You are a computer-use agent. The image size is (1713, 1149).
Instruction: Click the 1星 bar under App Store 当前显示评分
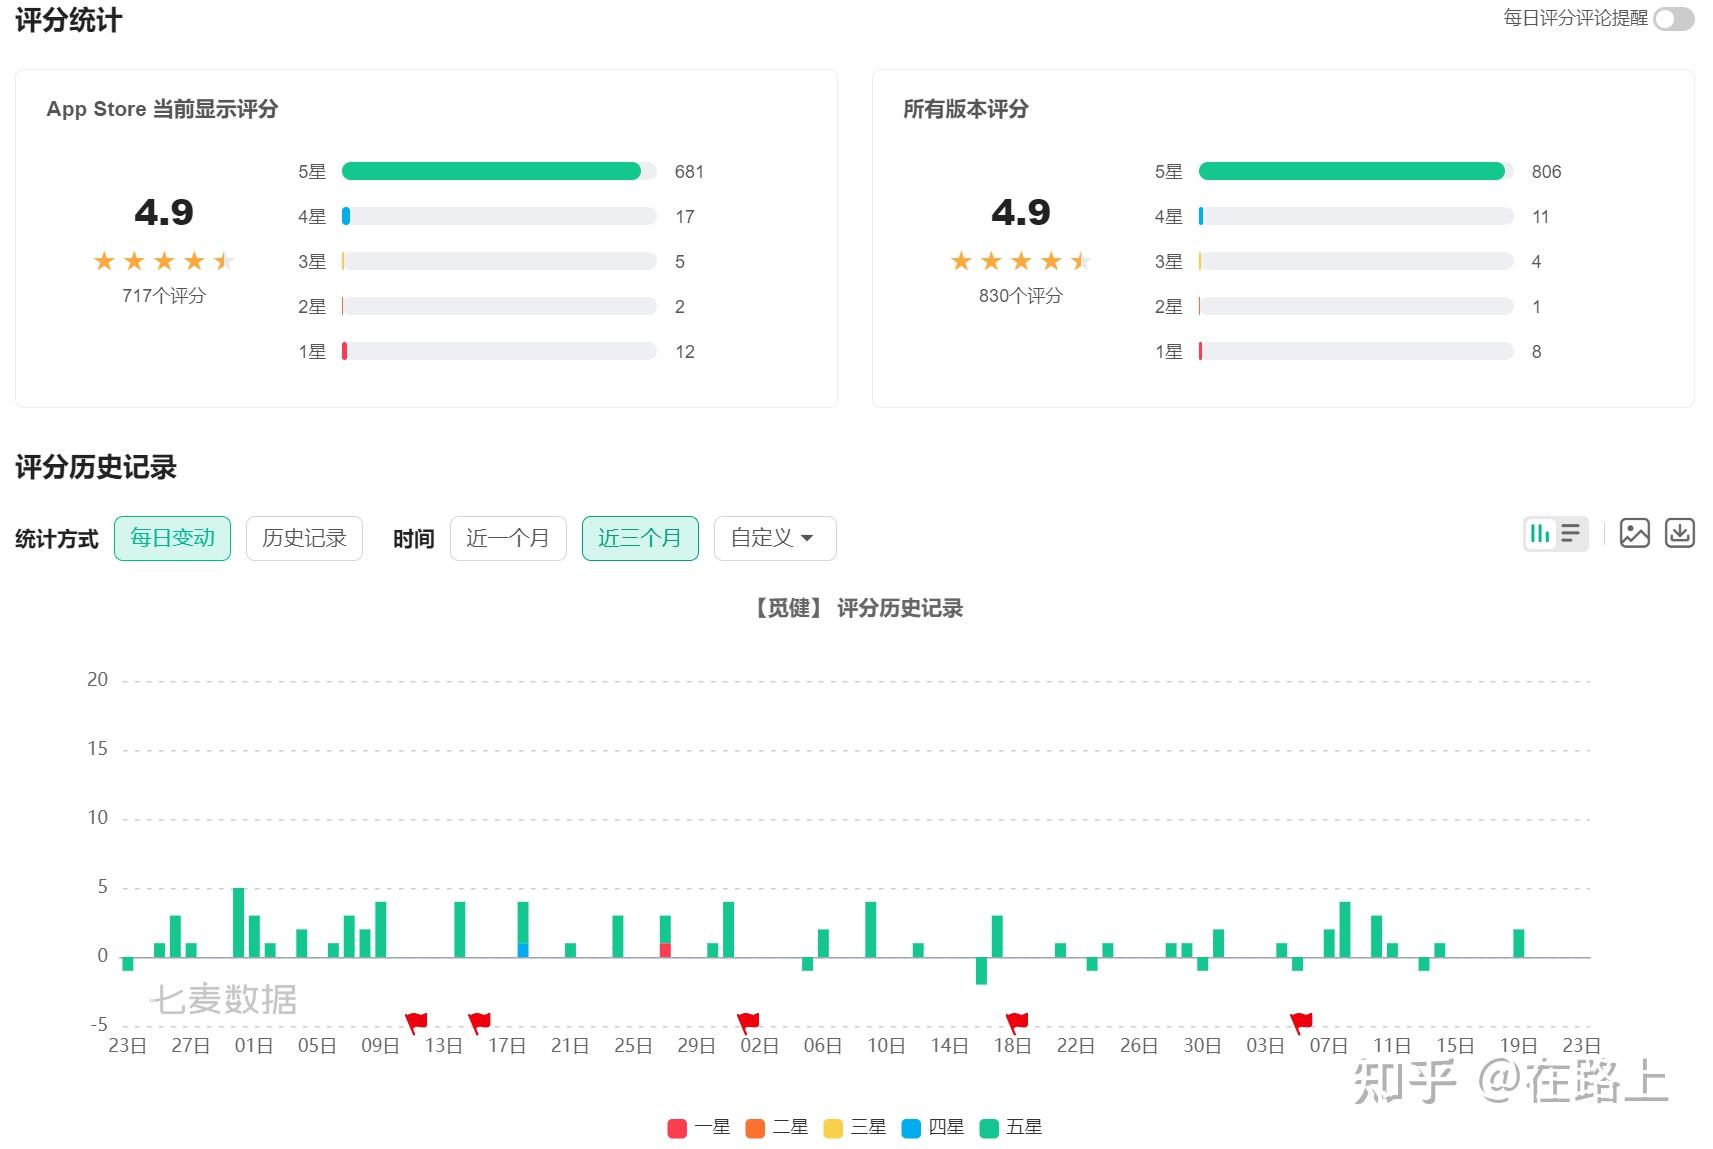click(x=499, y=352)
